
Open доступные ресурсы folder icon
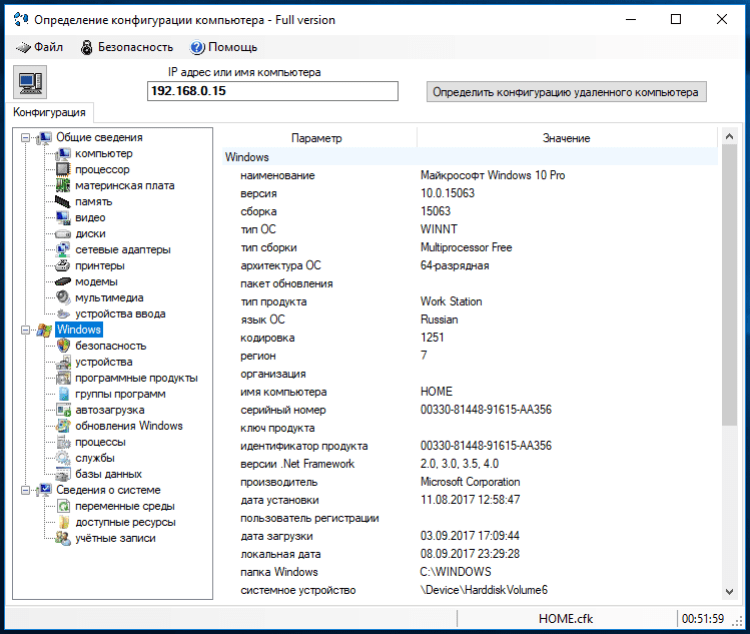click(63, 522)
